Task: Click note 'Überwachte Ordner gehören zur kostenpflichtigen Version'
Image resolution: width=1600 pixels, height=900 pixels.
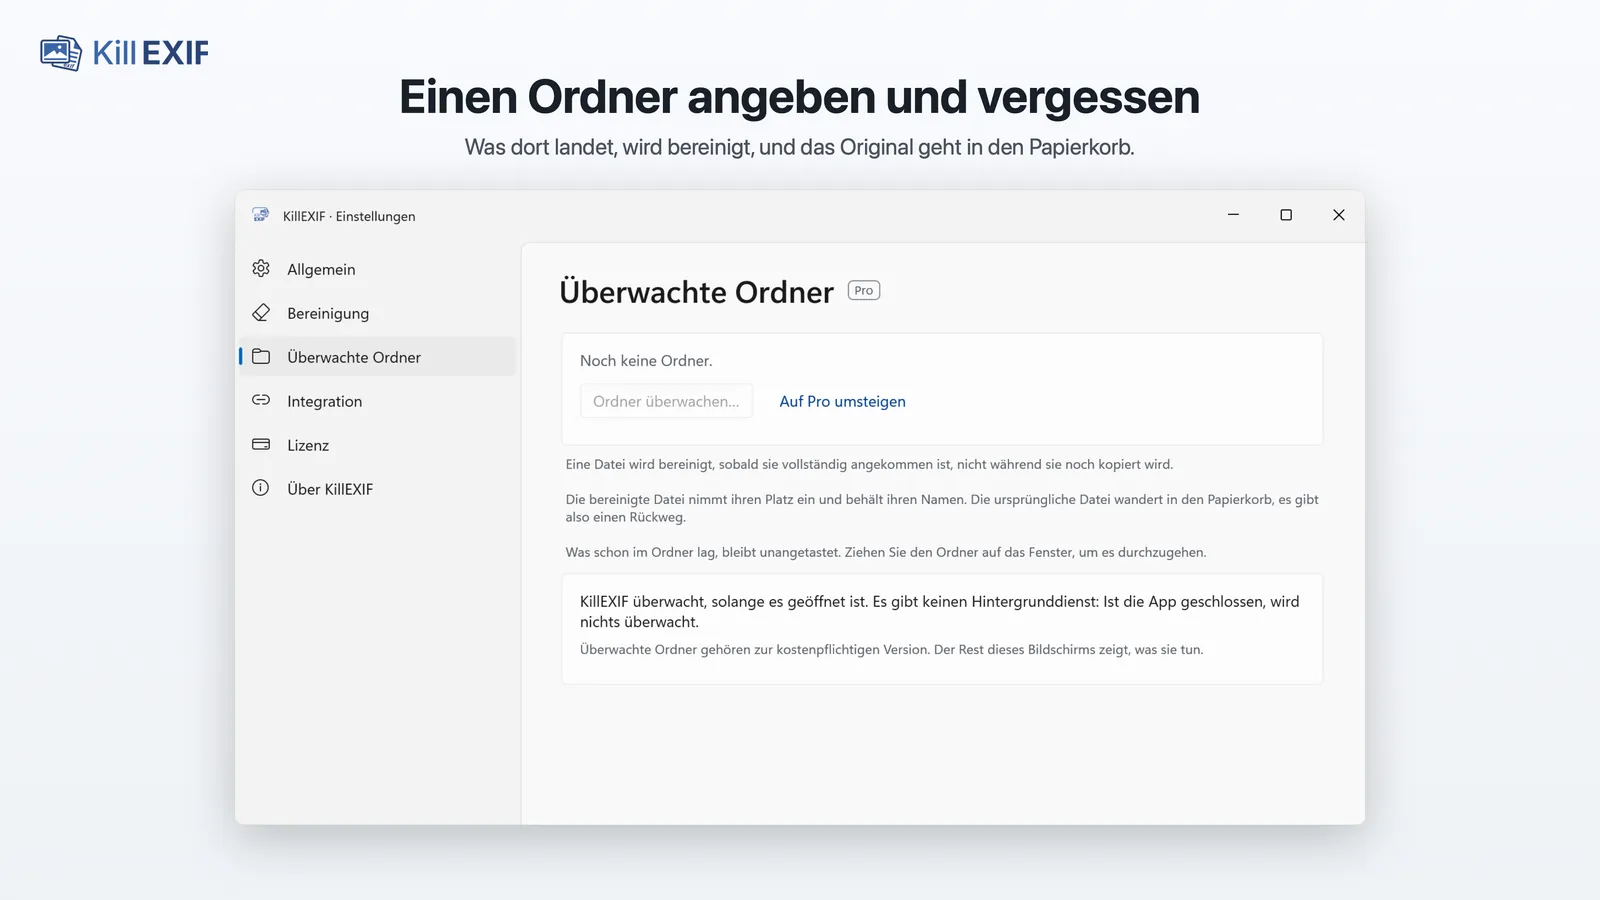Action: click(754, 649)
